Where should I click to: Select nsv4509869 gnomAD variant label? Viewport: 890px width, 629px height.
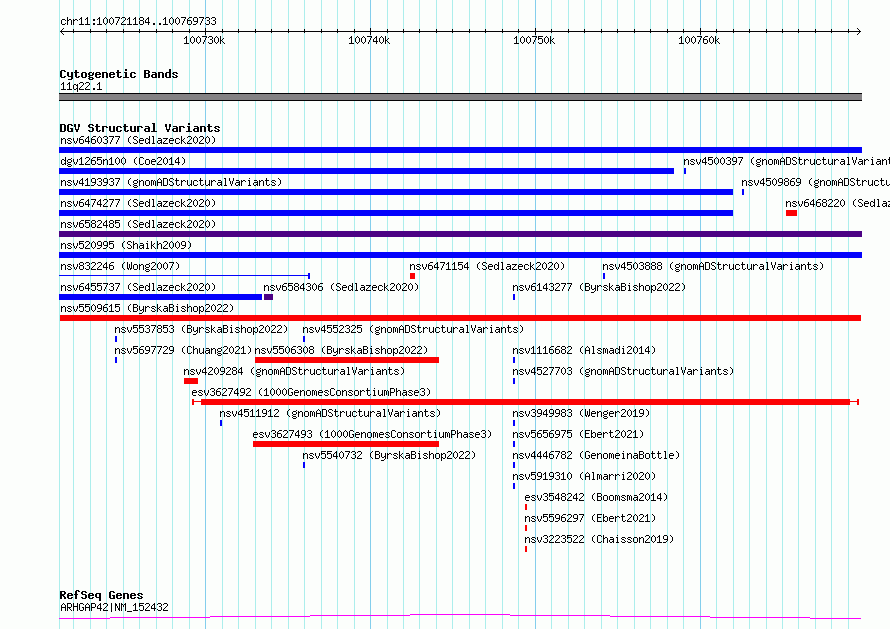coord(815,182)
